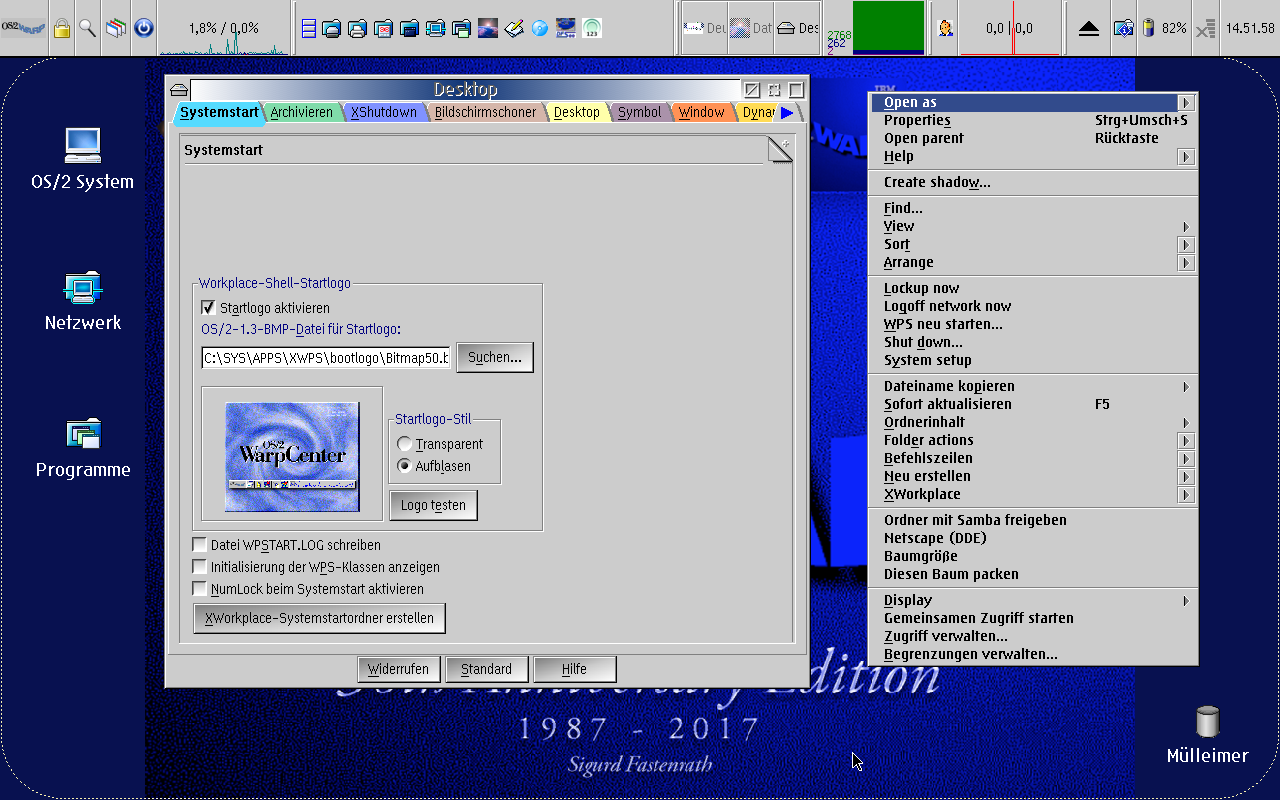Click 'XWorkplace-Systemstartordner erstellen' button
1280x800 pixels.
[319, 618]
